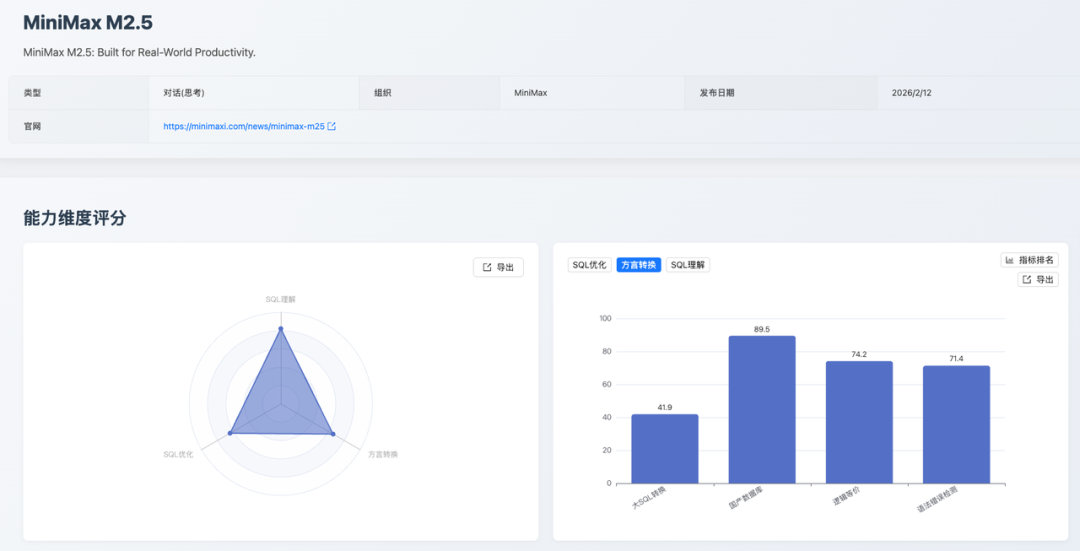1080x551 pixels.
Task: Open the minimaxi.com news link
Action: [243, 127]
